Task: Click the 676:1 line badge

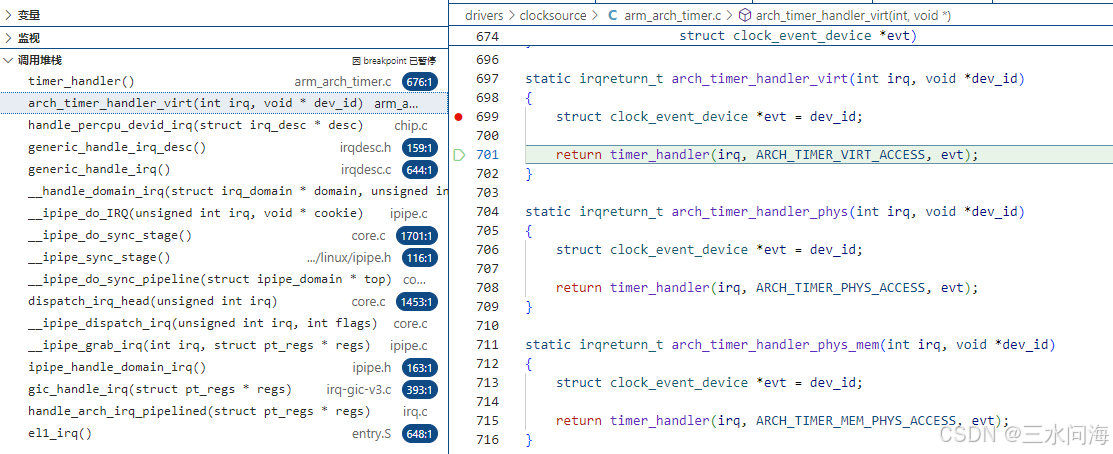Action: coord(420,82)
